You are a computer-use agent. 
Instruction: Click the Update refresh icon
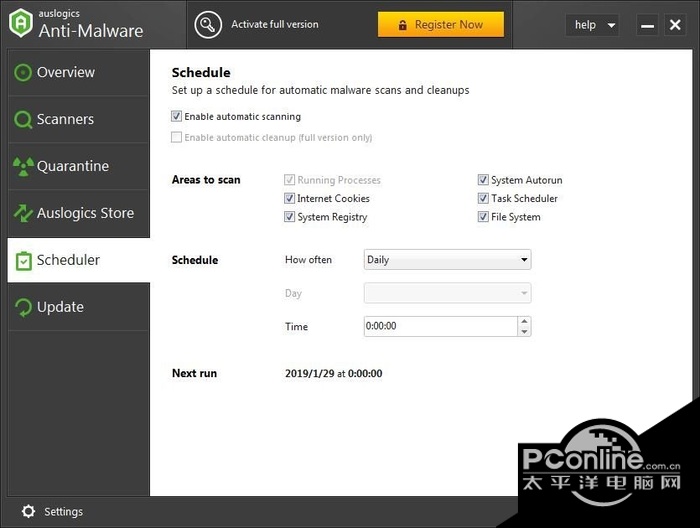(x=22, y=307)
